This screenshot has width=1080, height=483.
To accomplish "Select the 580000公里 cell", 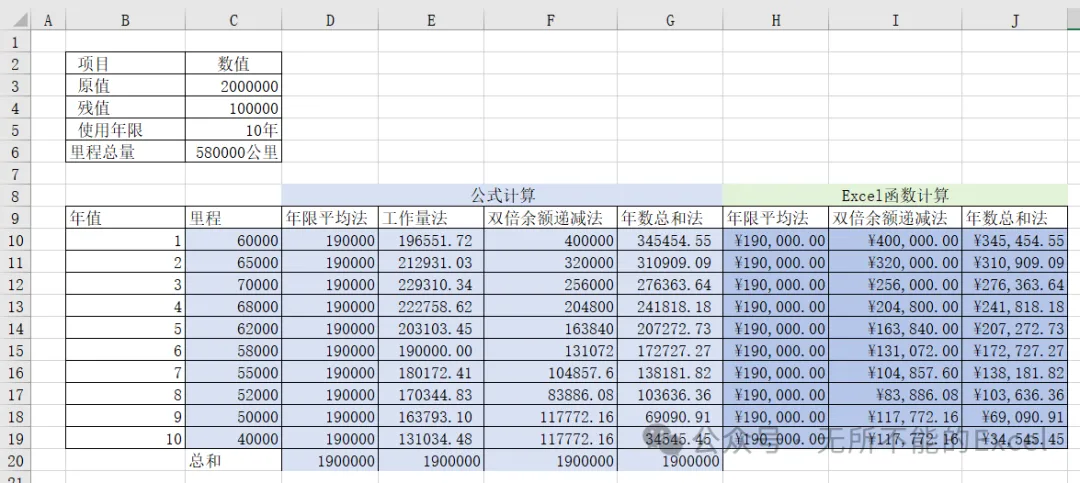I will [233, 152].
